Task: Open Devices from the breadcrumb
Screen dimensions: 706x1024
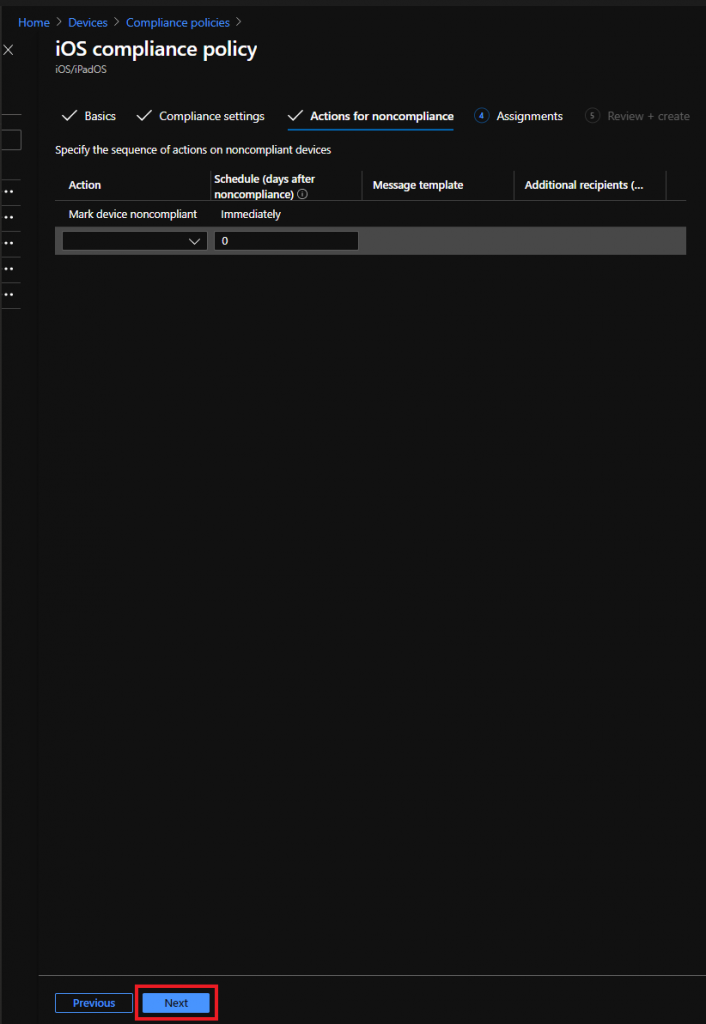Action: [x=88, y=22]
